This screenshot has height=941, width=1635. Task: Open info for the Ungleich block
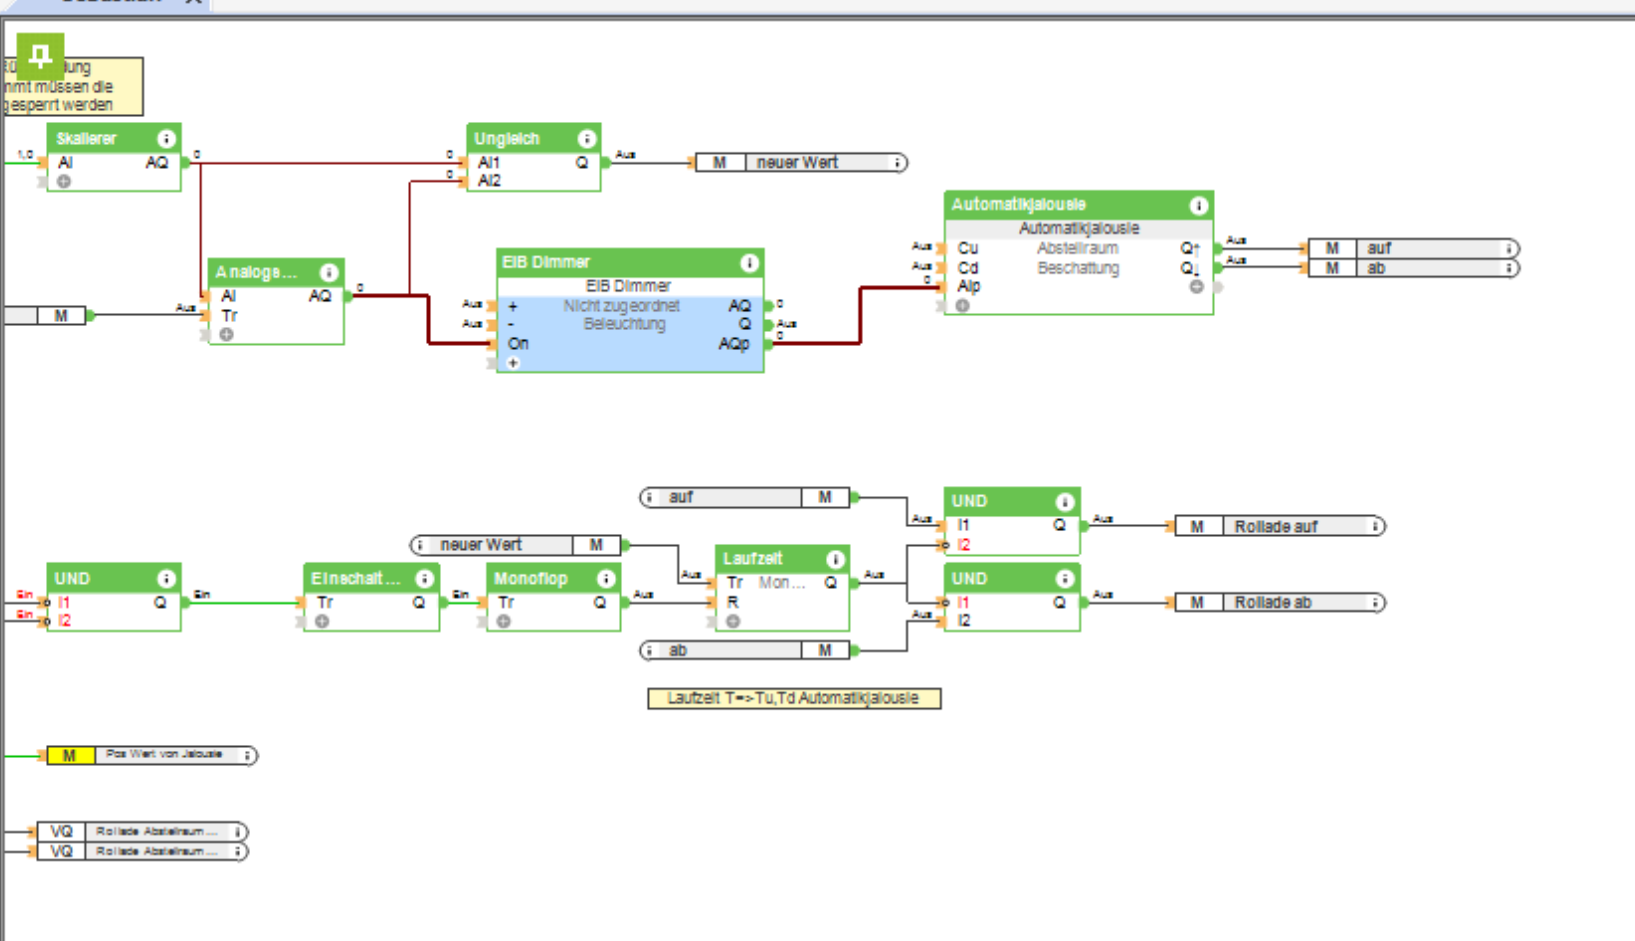click(587, 138)
